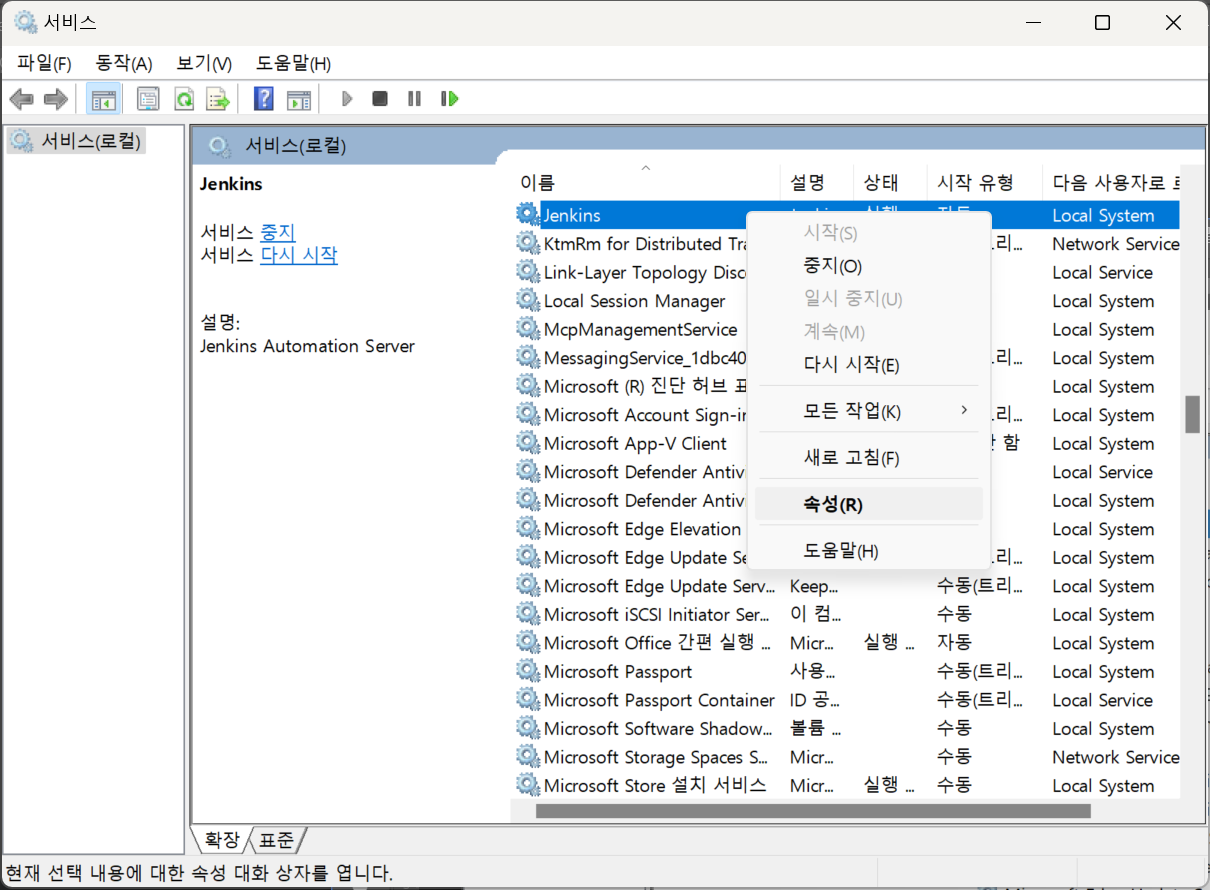Choose 속성(R) in the context menu

869,504
